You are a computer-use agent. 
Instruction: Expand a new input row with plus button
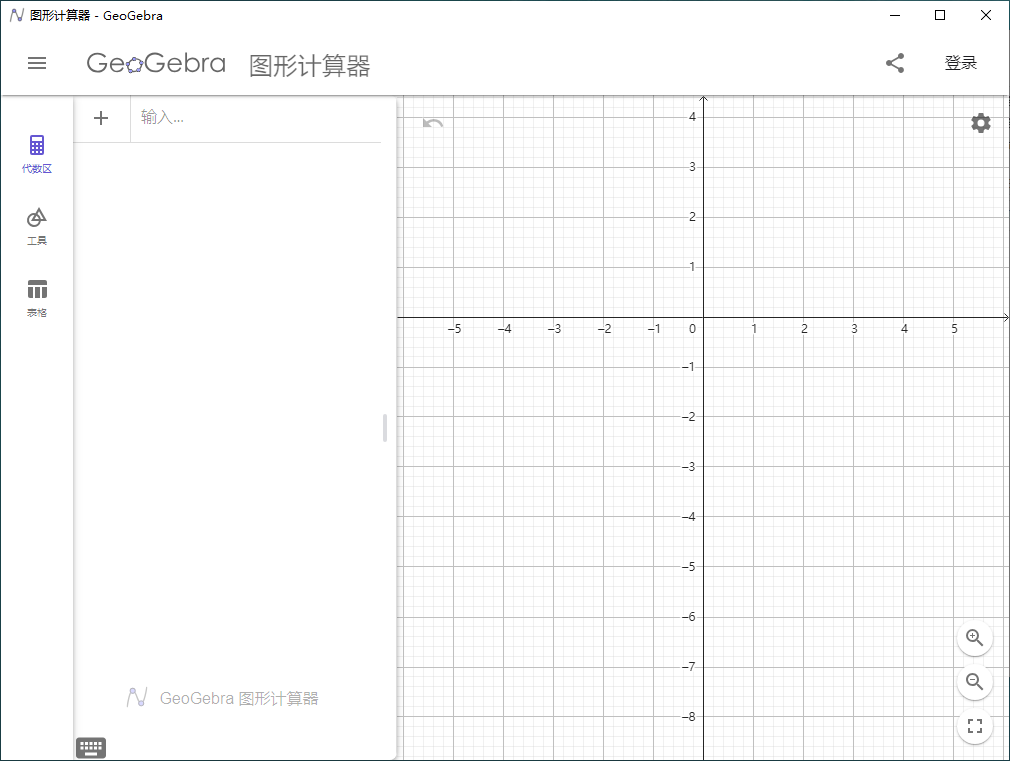pos(101,118)
